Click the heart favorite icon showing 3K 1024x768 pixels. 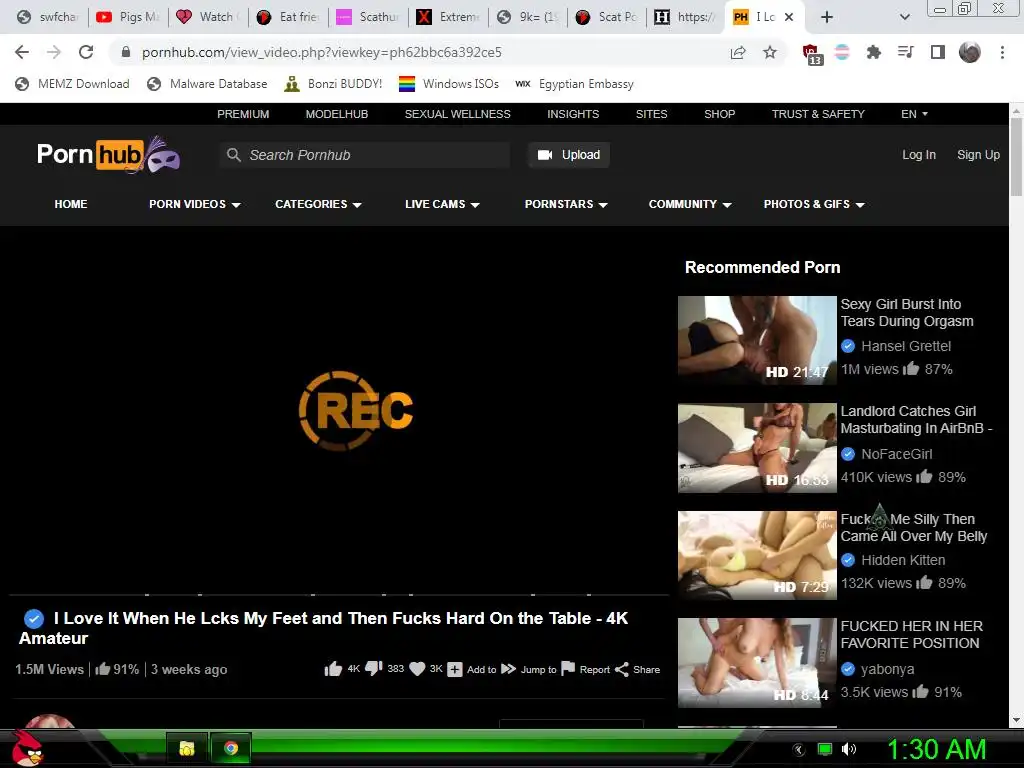(x=417, y=669)
